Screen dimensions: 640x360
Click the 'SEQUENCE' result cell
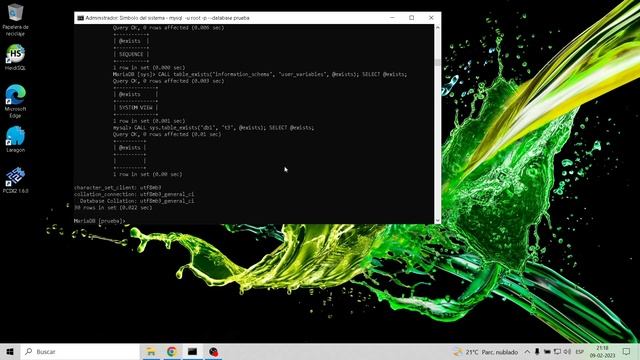click(x=131, y=54)
